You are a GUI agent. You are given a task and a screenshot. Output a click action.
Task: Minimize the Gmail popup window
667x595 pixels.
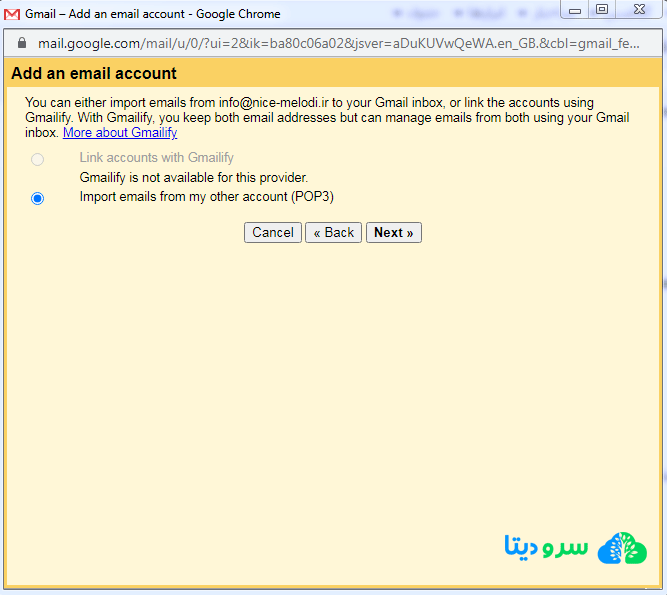click(x=576, y=10)
